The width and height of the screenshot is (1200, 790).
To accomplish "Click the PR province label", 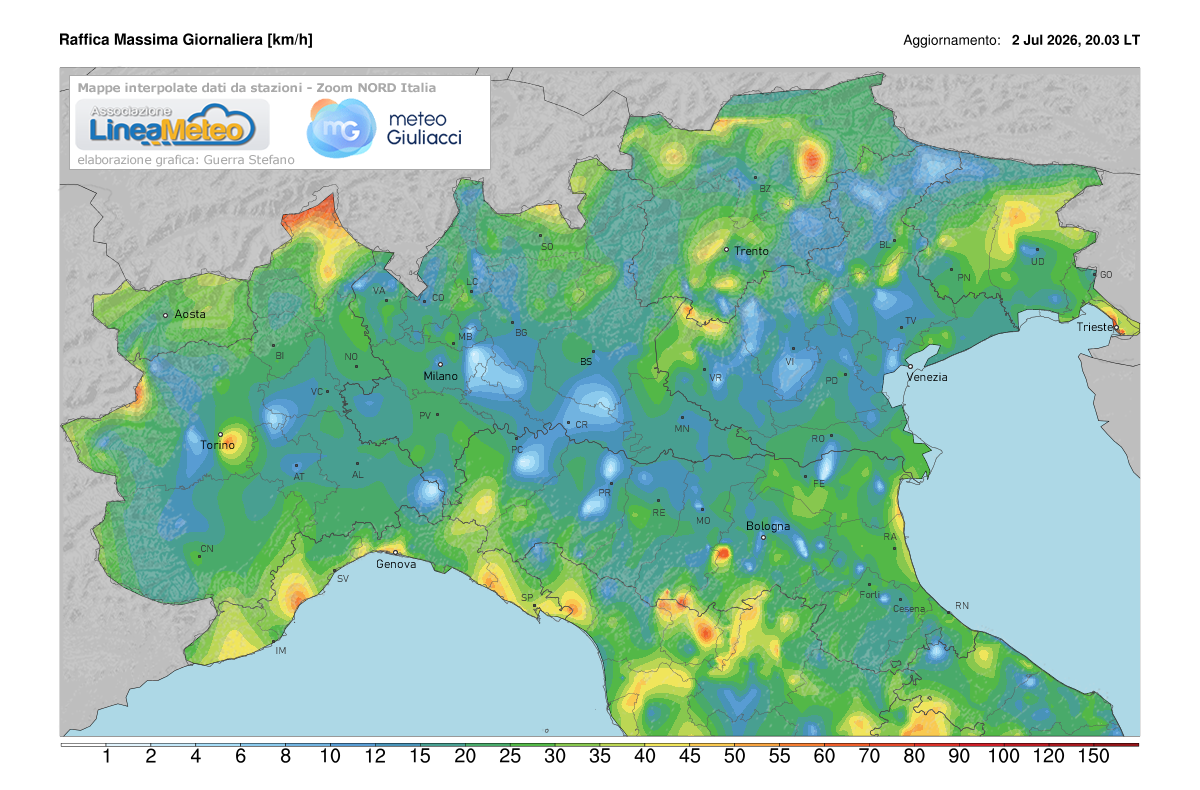I will pyautogui.click(x=604, y=493).
